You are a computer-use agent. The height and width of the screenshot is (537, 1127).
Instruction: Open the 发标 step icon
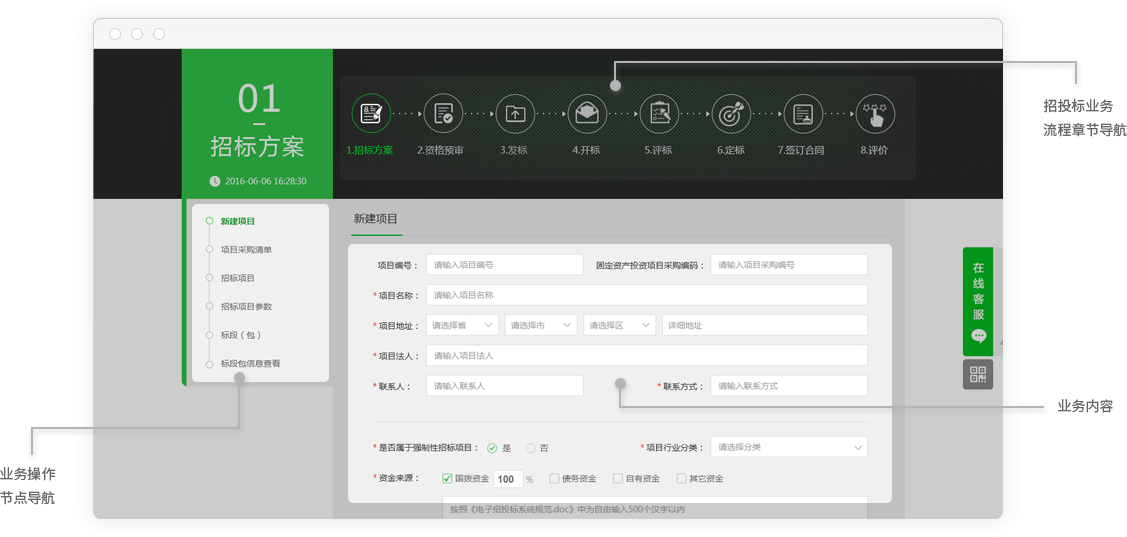(x=515, y=114)
